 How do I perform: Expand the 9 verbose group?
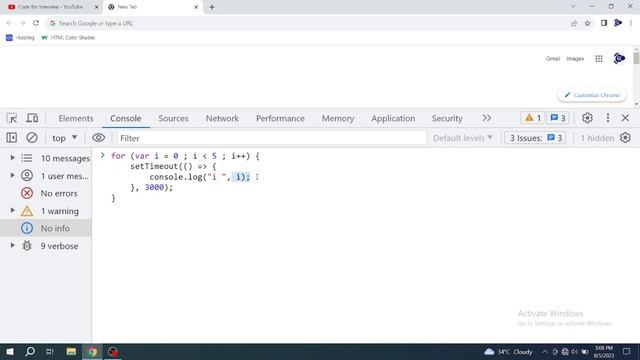click(x=12, y=246)
